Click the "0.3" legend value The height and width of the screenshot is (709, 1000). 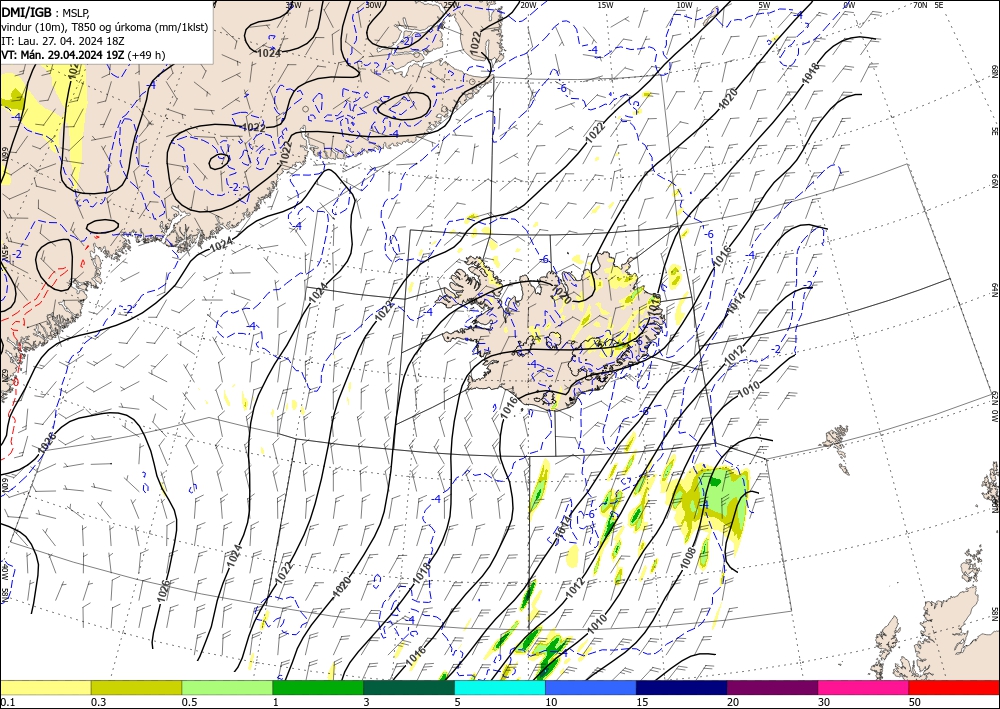pyautogui.click(x=98, y=702)
